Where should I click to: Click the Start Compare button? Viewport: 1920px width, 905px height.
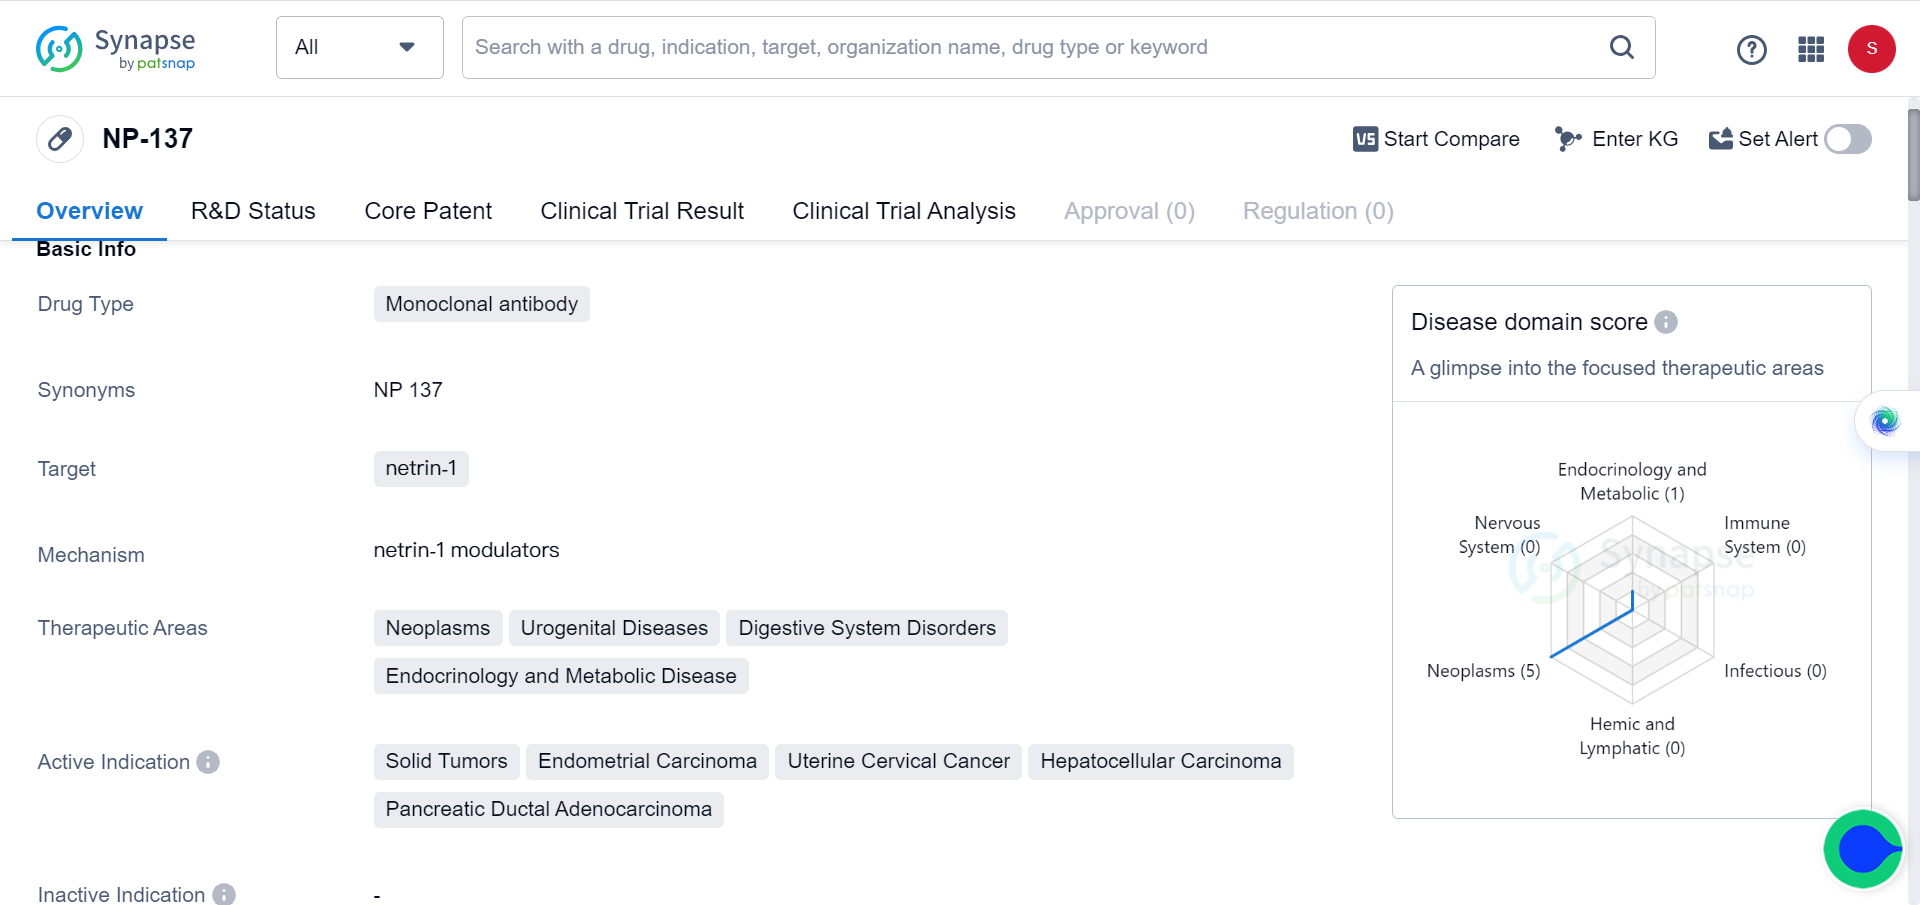(1436, 139)
